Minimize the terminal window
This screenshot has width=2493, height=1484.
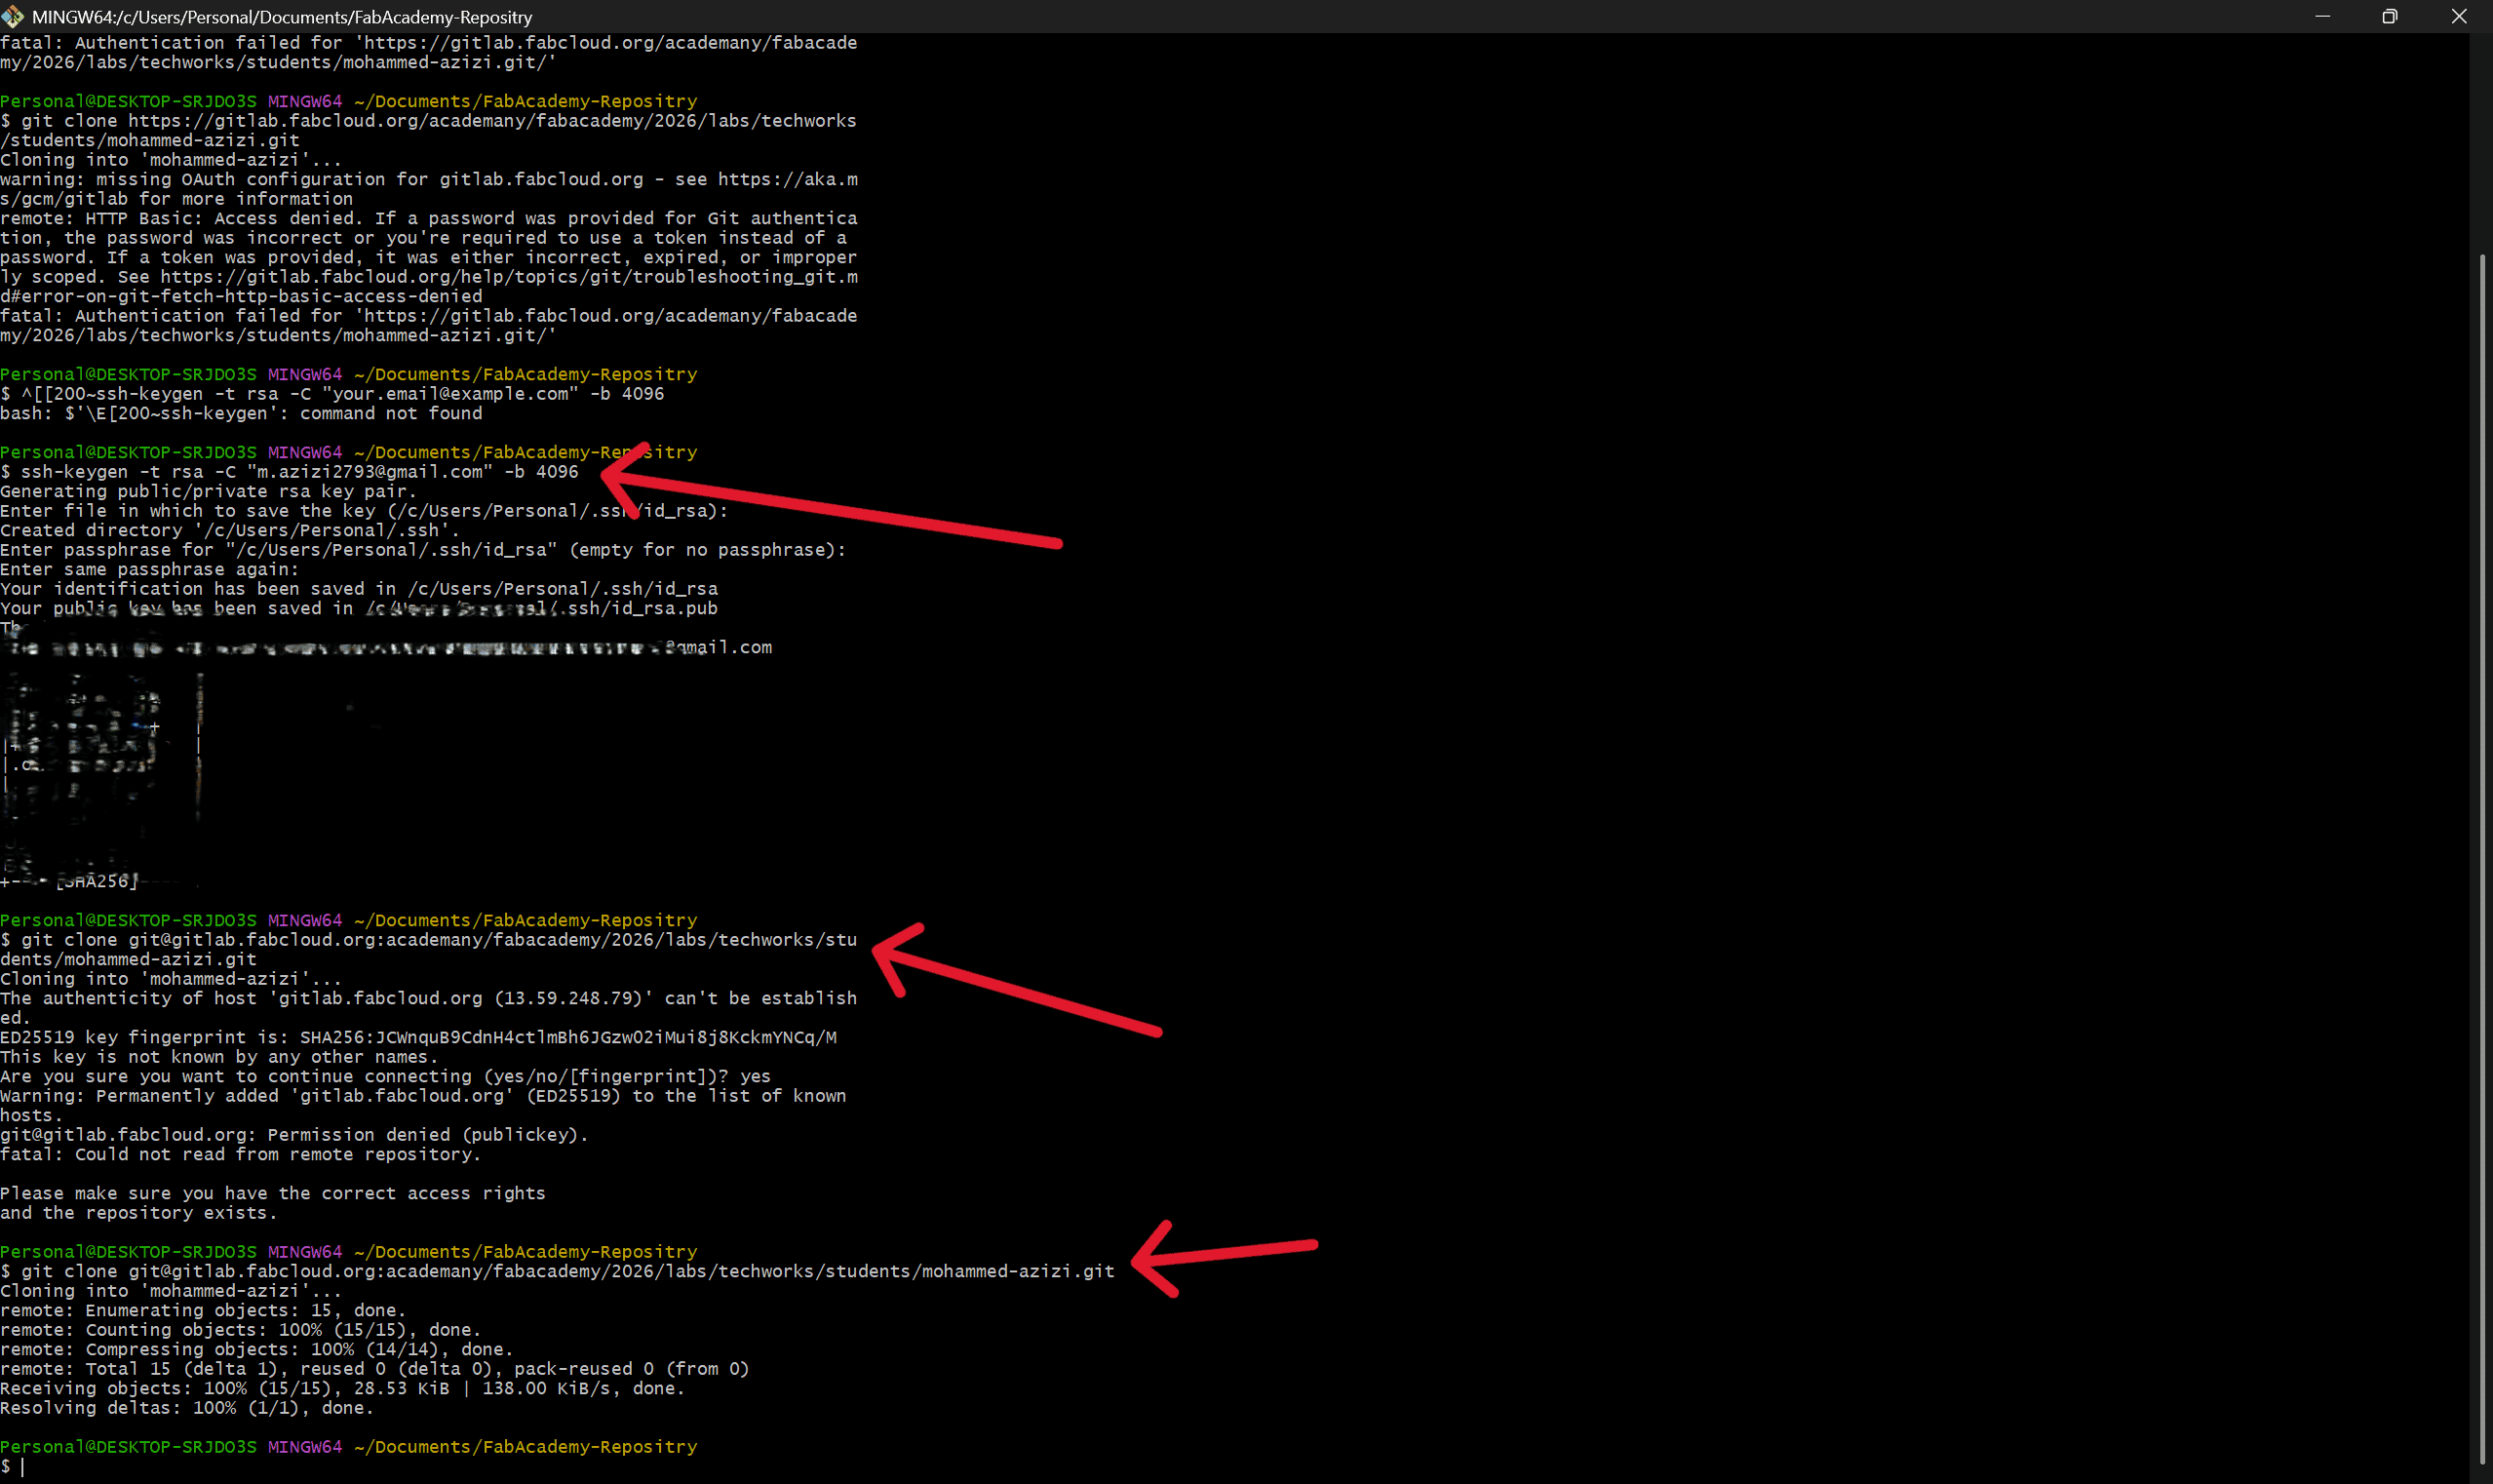[2322, 16]
